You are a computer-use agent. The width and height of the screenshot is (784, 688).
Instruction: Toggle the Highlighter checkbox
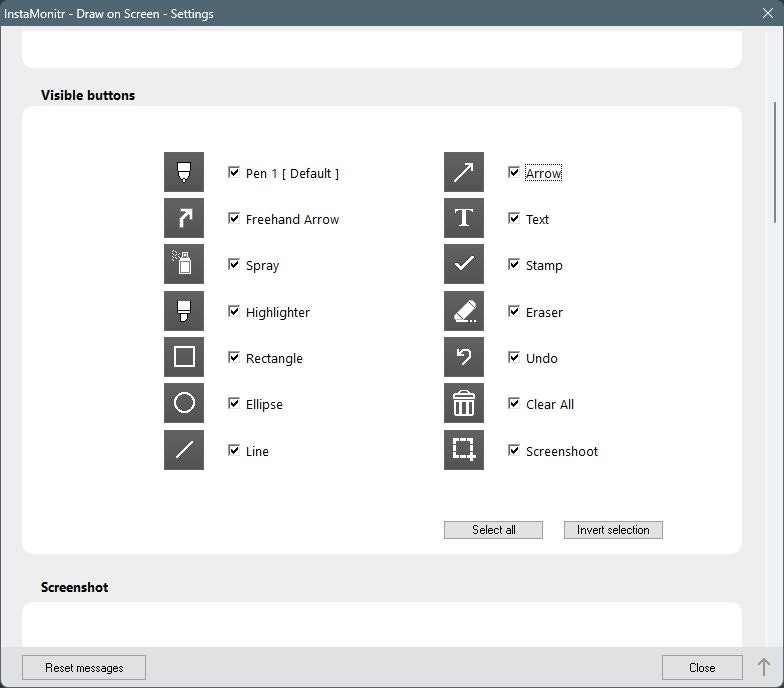[x=234, y=312]
